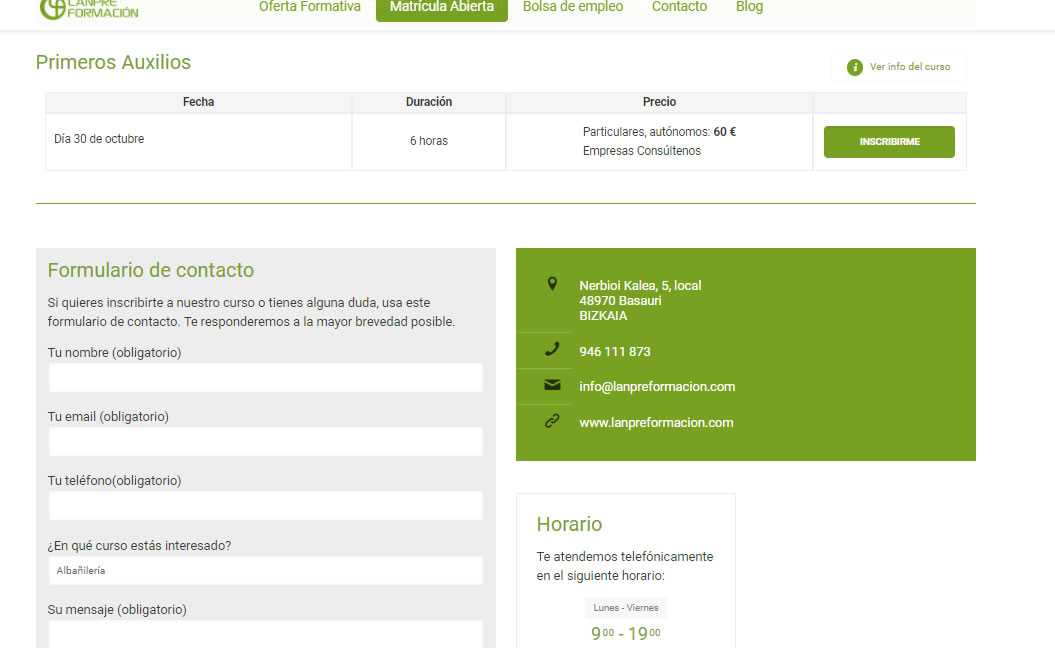This screenshot has height=648, width=1055.
Task: Click the Fecha column header
Action: pos(198,102)
